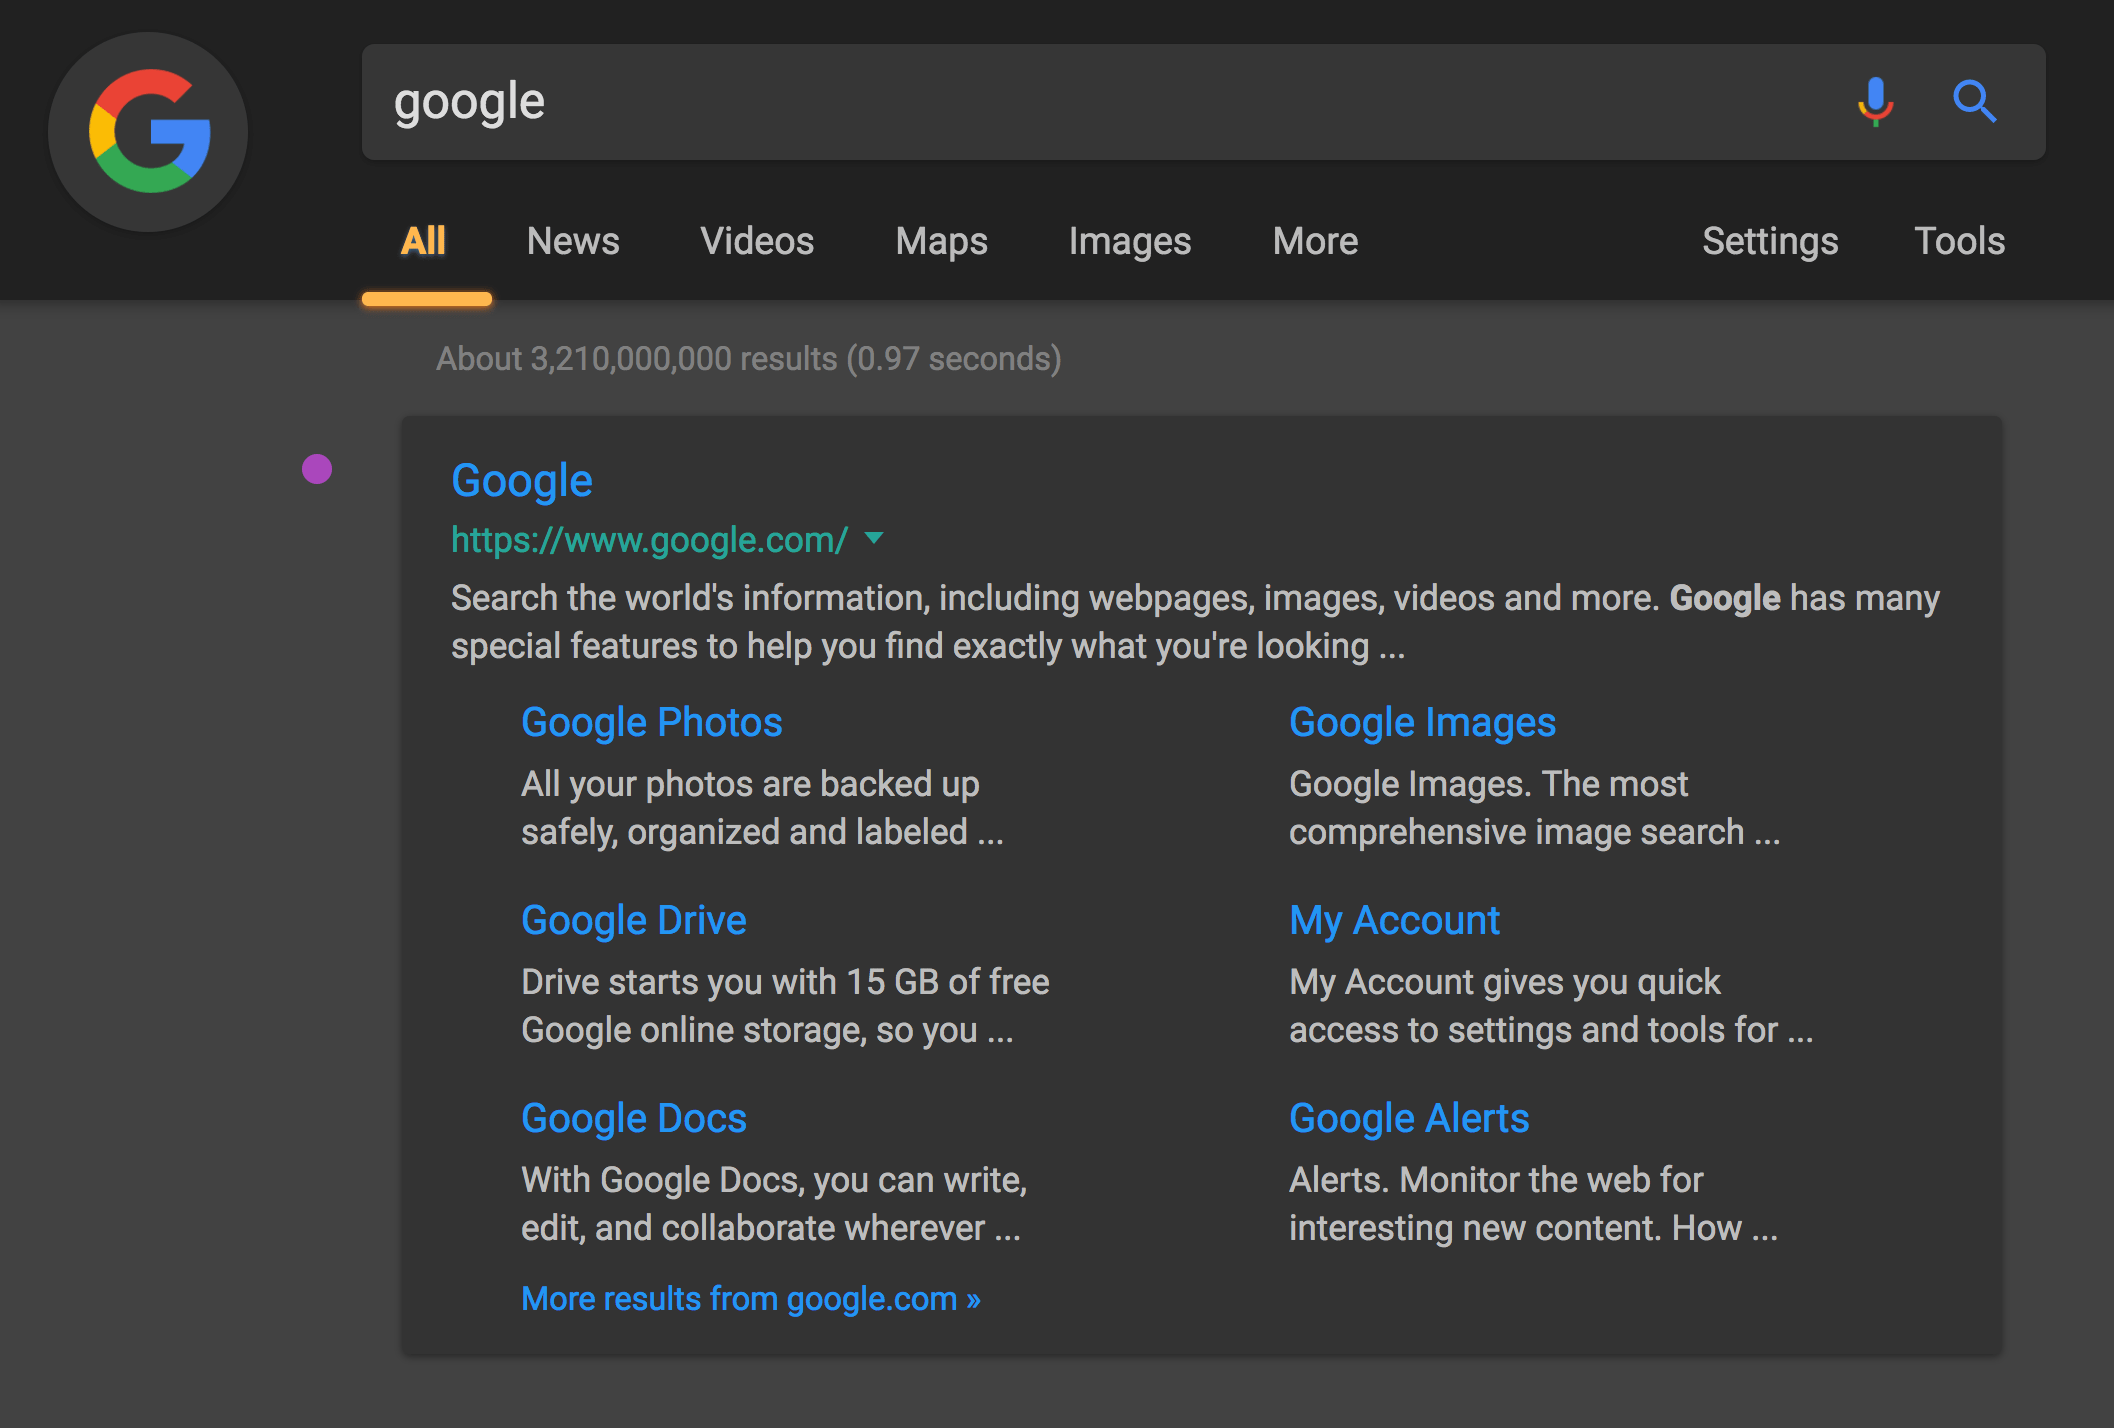This screenshot has height=1428, width=2114.
Task: Open the Videos tab
Action: (x=757, y=241)
